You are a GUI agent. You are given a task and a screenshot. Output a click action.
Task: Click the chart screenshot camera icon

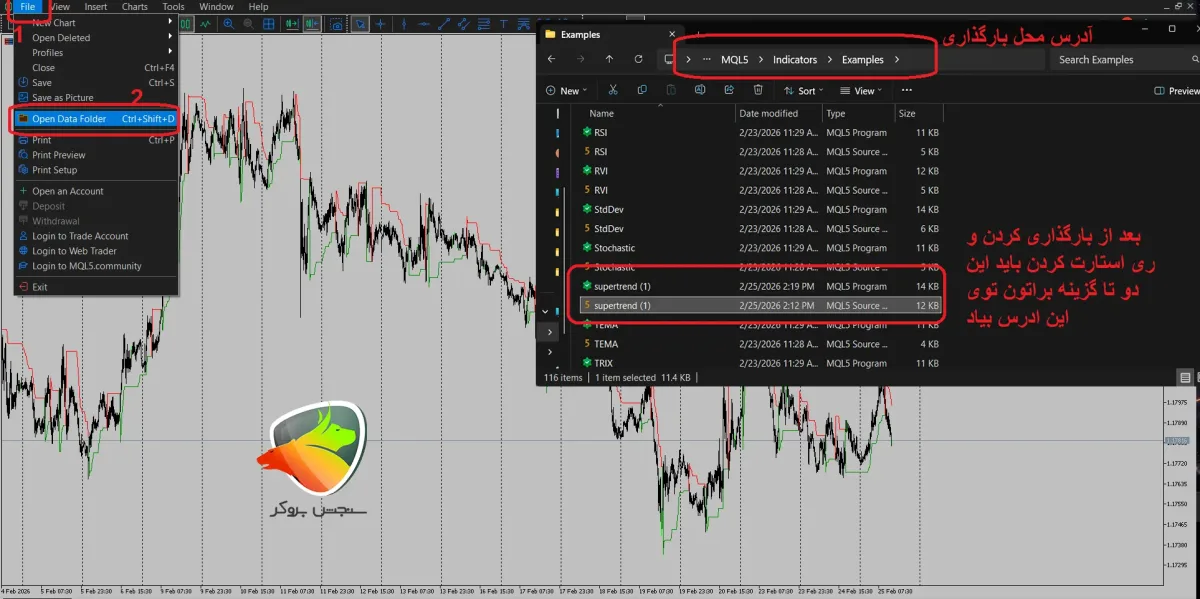[336, 23]
